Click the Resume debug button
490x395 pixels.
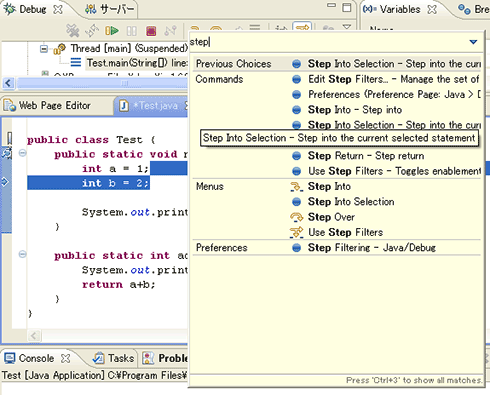tap(112, 31)
